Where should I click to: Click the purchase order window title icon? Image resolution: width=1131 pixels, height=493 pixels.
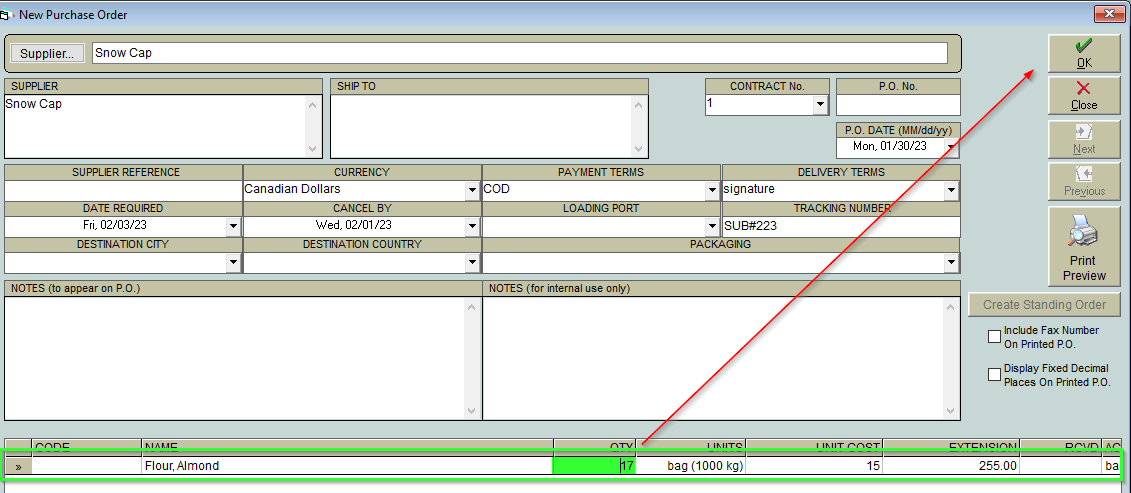coord(6,14)
